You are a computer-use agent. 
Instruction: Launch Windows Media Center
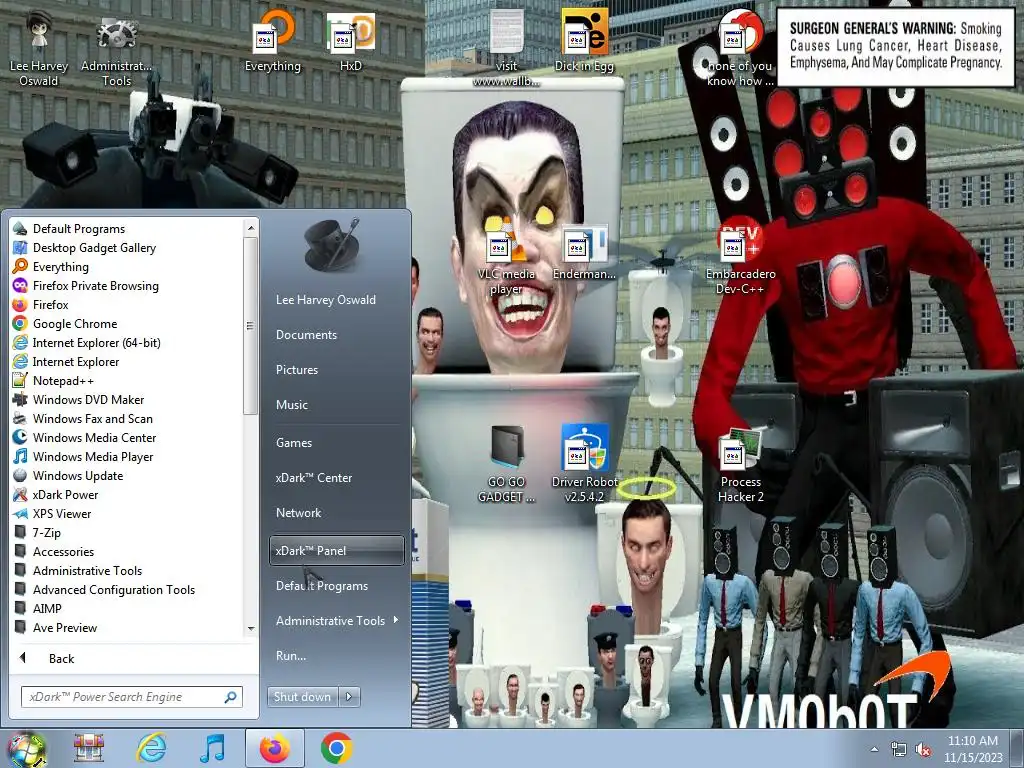pyautogui.click(x=94, y=437)
